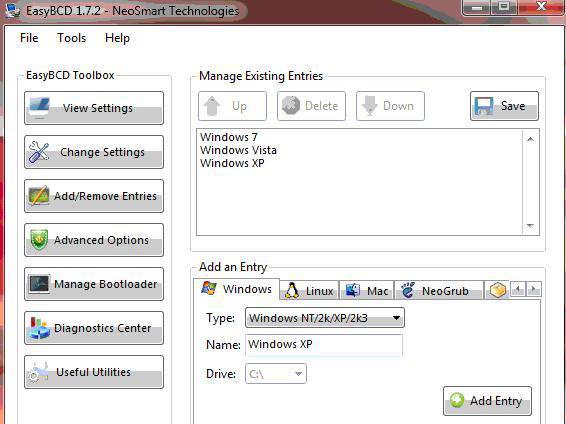This screenshot has height=424, width=566.
Task: Select Add/Remove Entries pencil icon
Action: [39, 196]
